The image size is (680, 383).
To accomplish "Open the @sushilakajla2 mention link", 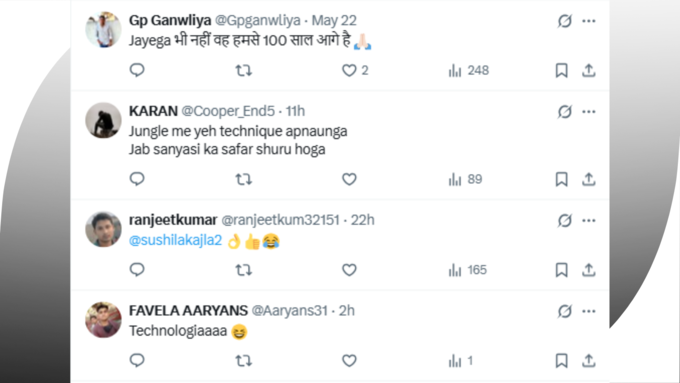I will click(x=176, y=240).
